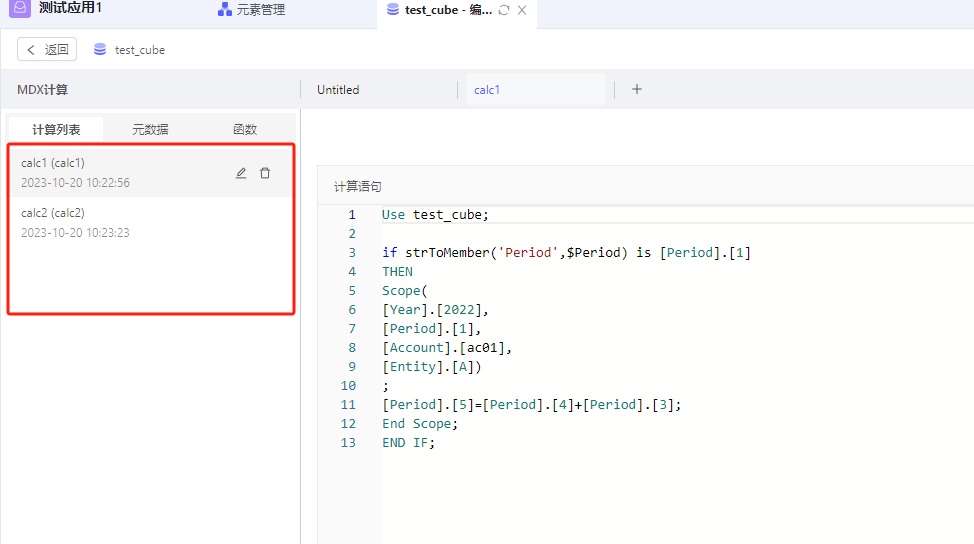Viewport: 974px width, 544px height.
Task: Click the 计算语句 section header
Action: (x=358, y=186)
